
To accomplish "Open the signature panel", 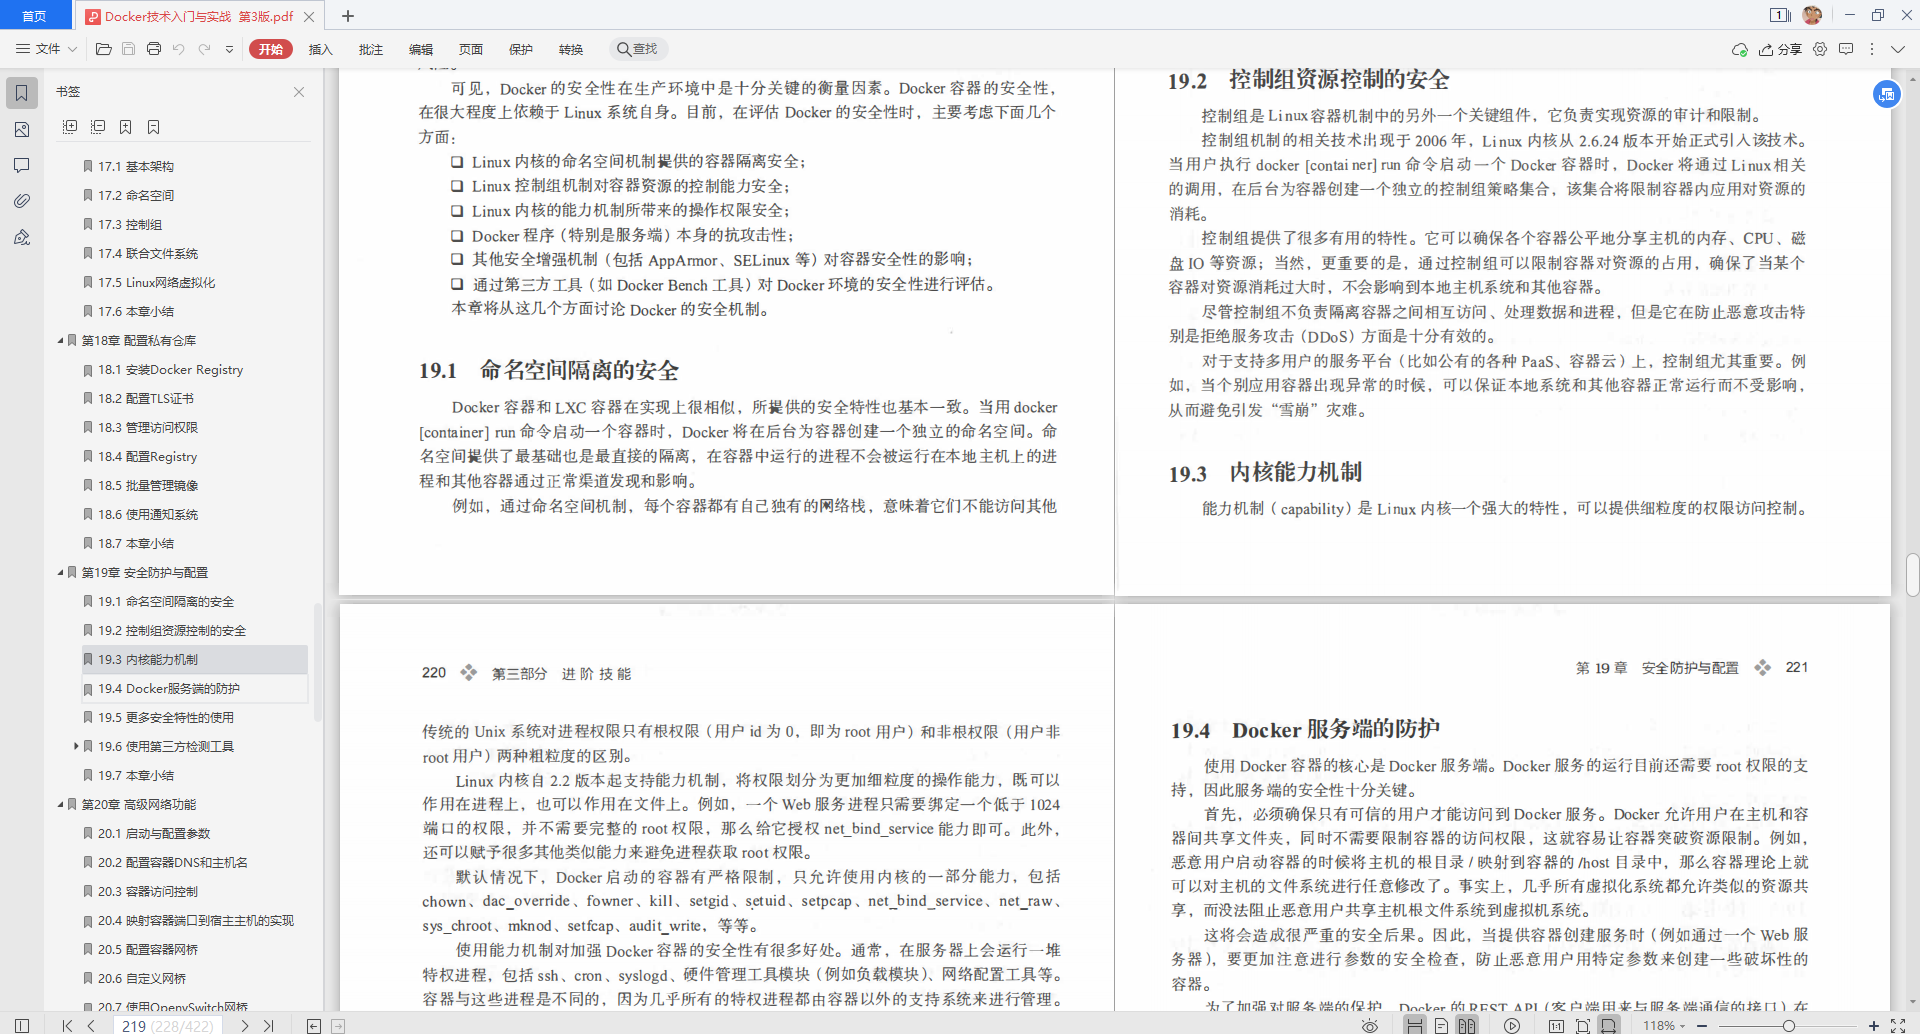I will [22, 238].
